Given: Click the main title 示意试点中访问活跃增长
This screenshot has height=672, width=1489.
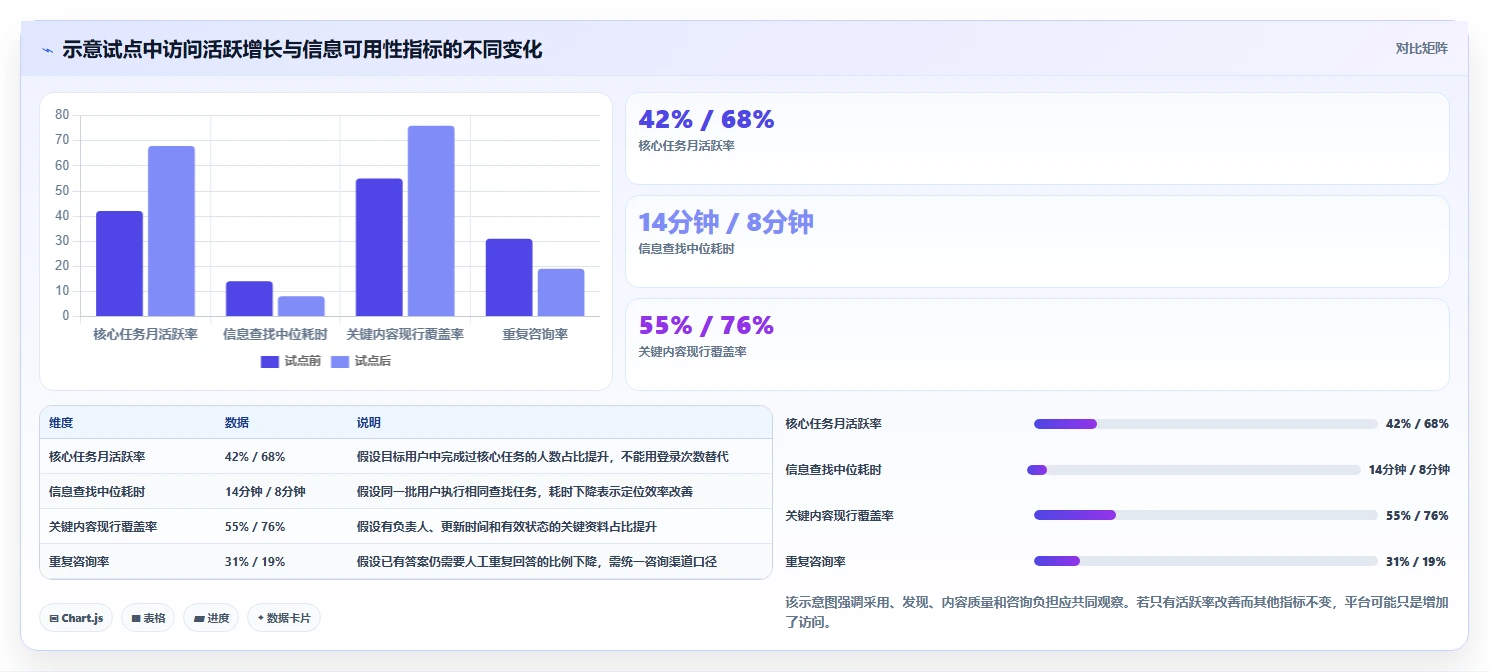Looking at the screenshot, I should pos(302,49).
